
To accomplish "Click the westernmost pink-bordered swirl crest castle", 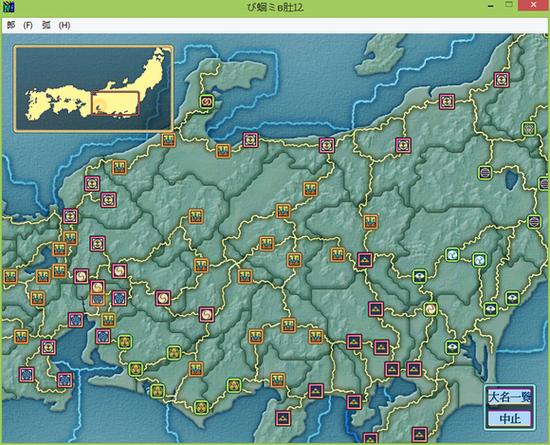I will 81,277.
